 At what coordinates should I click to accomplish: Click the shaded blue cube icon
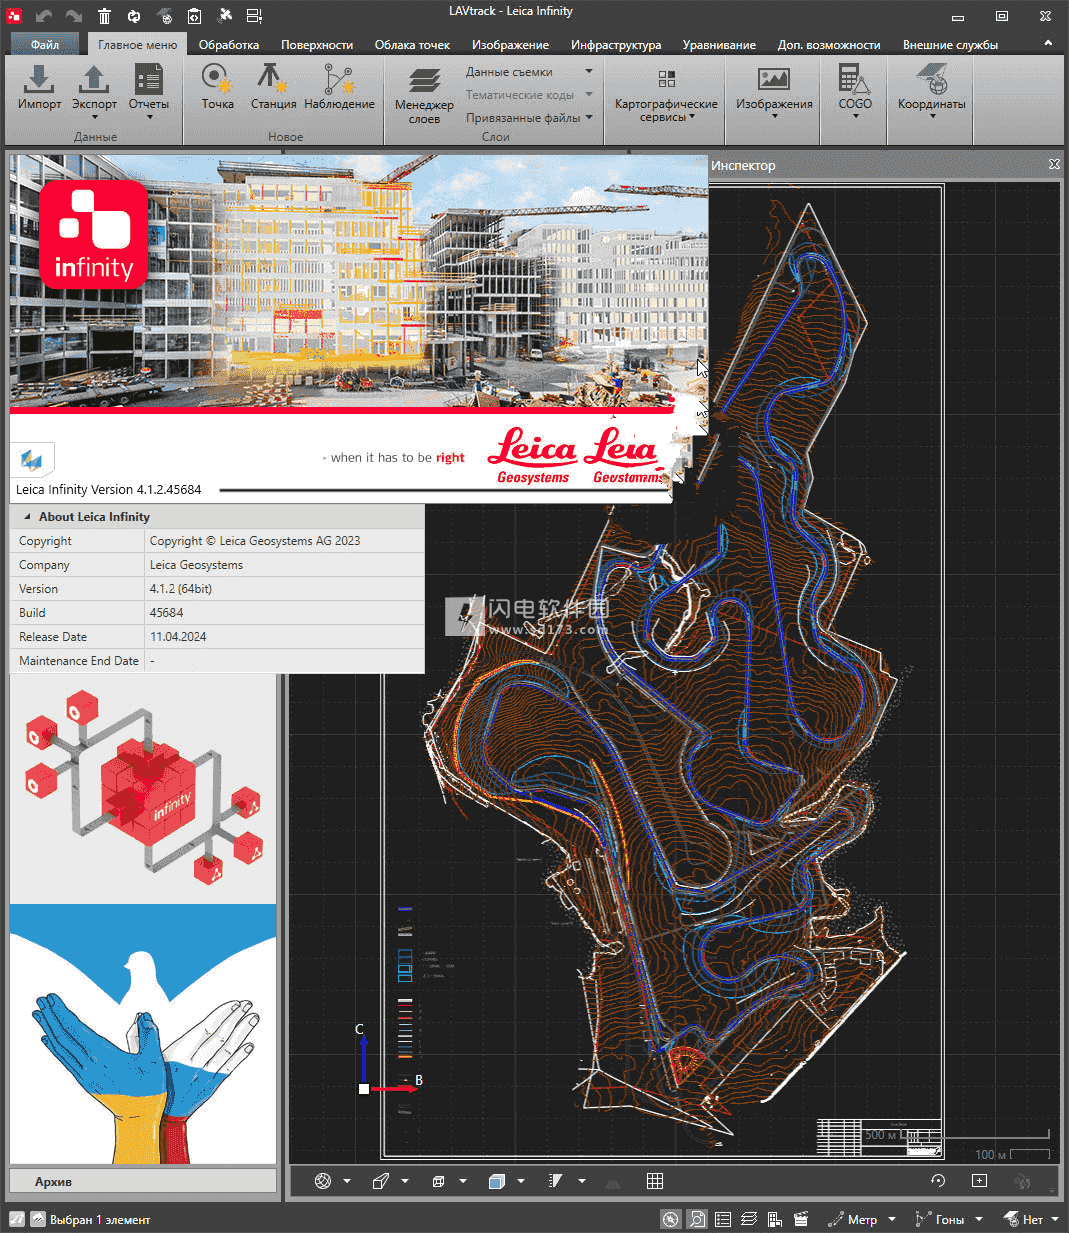click(496, 1181)
